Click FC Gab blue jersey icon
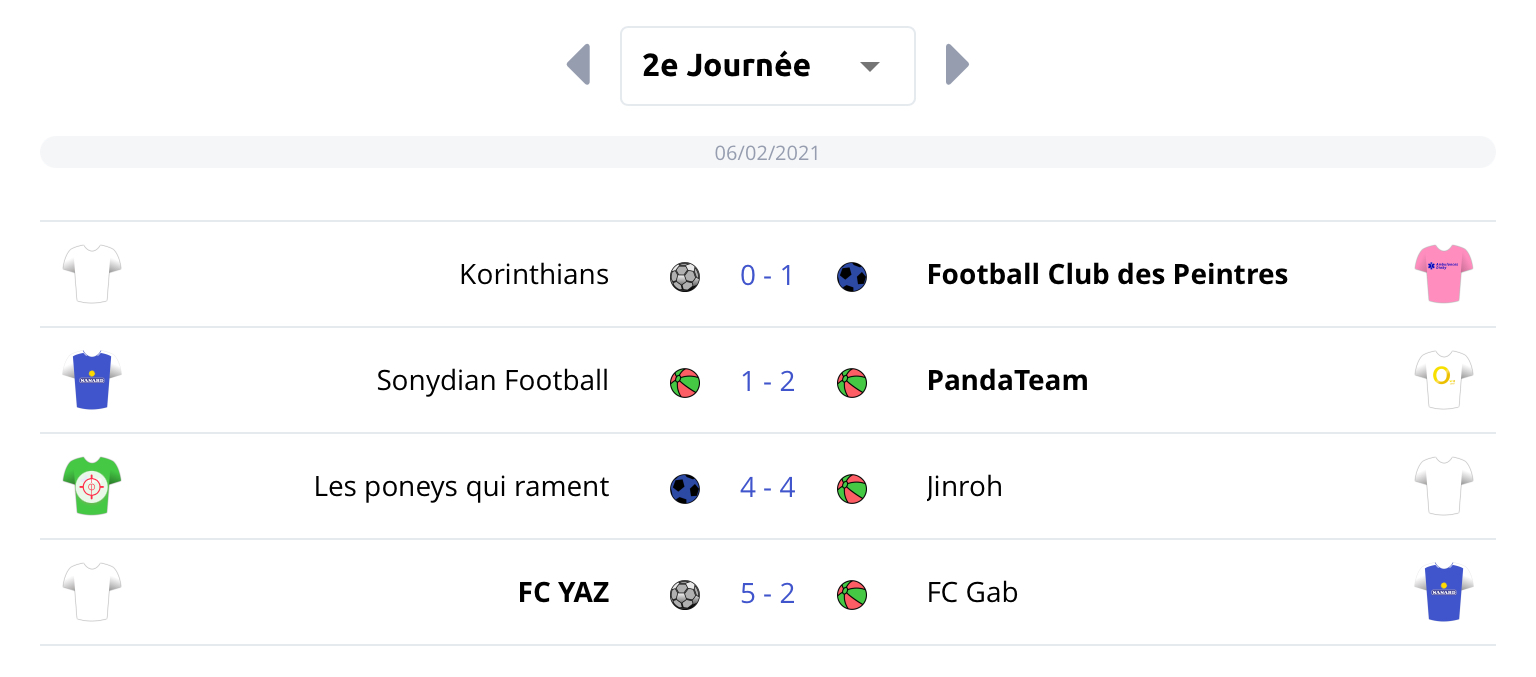1536x677 pixels. point(1444,592)
